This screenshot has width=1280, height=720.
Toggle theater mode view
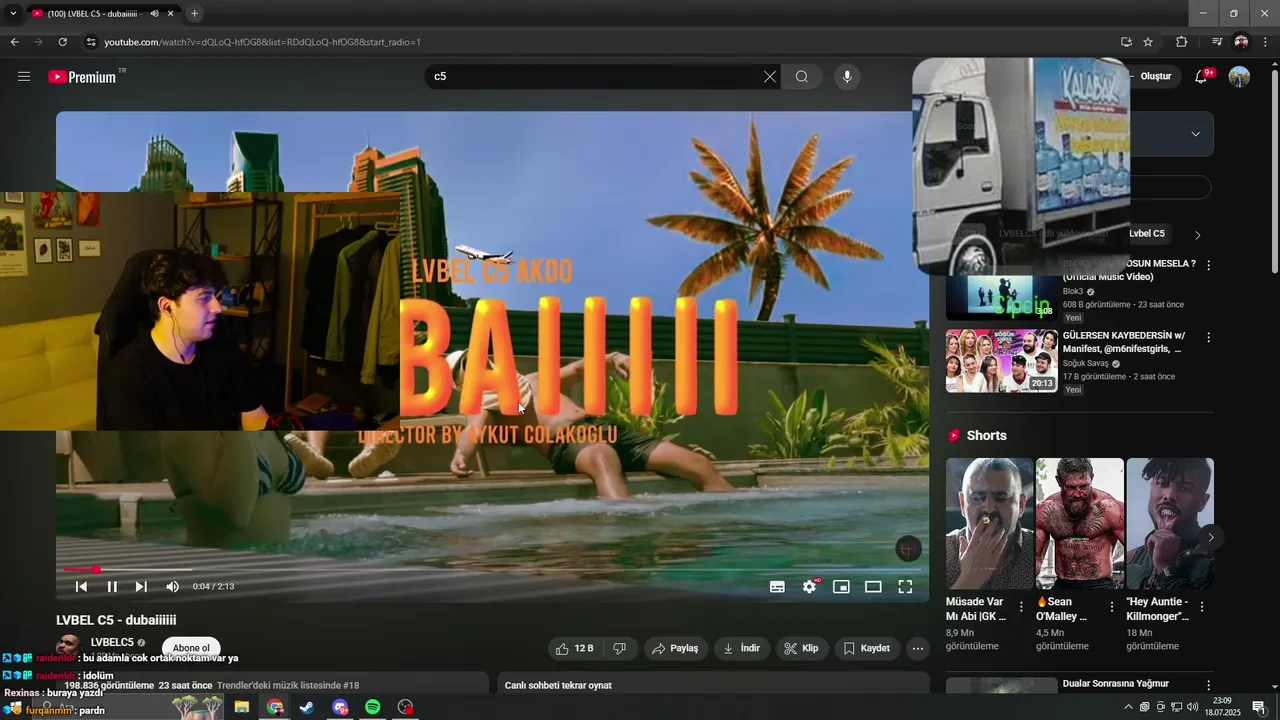click(x=873, y=587)
